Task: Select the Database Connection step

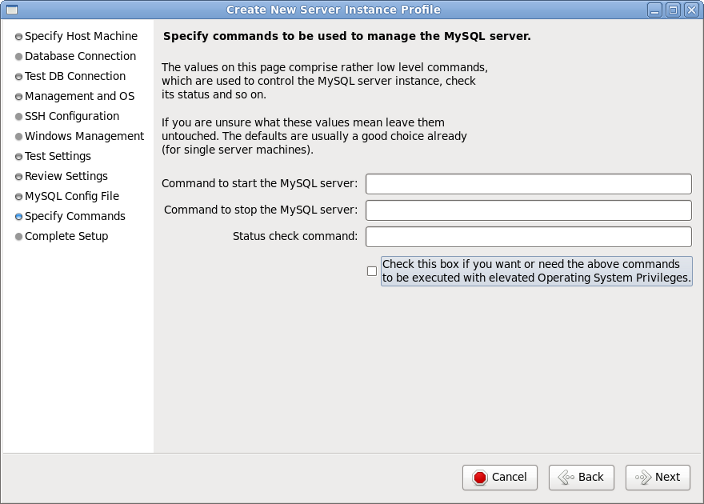Action: click(x=80, y=56)
